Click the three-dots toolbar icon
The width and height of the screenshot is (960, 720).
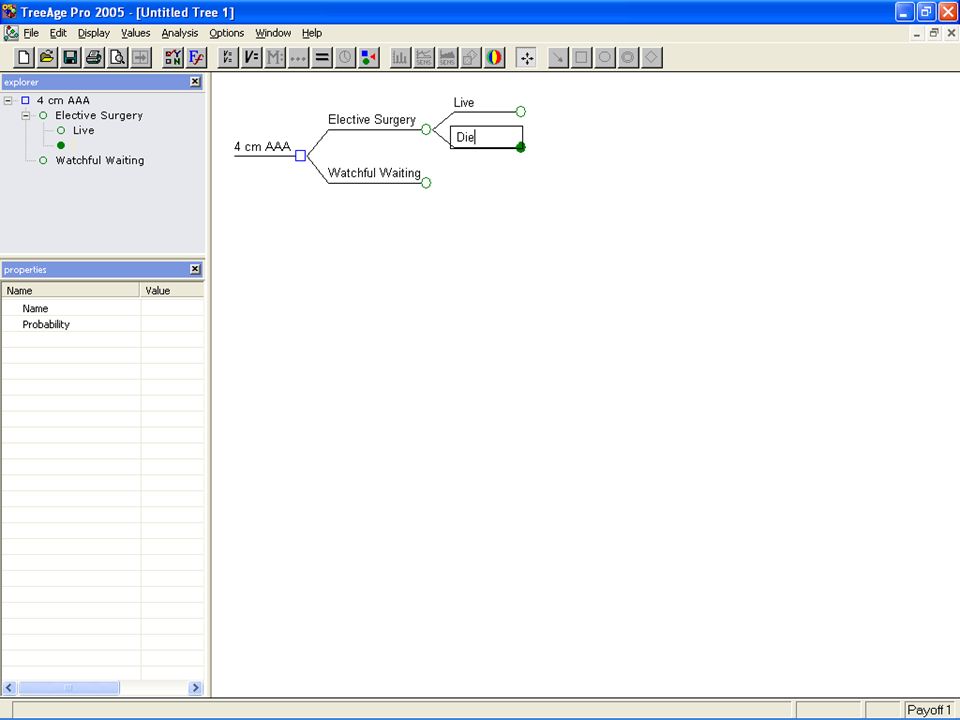tap(298, 58)
